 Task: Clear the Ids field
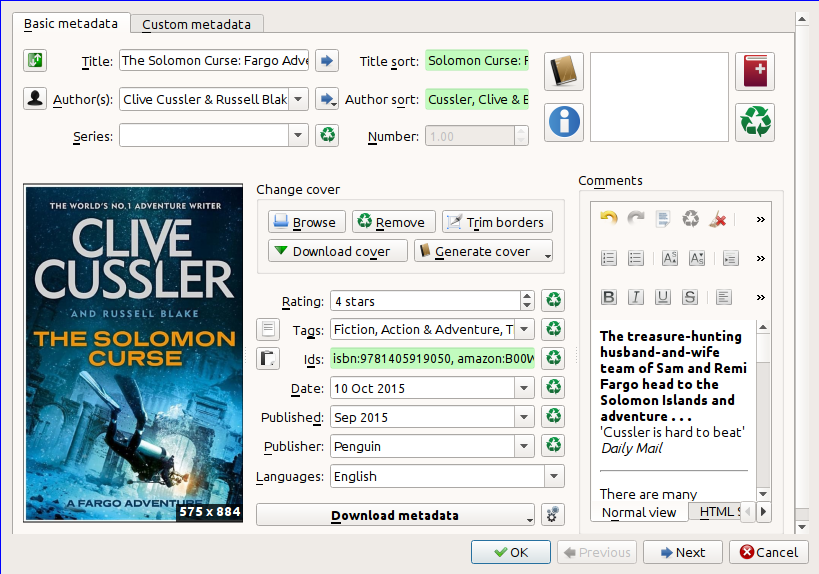click(553, 358)
